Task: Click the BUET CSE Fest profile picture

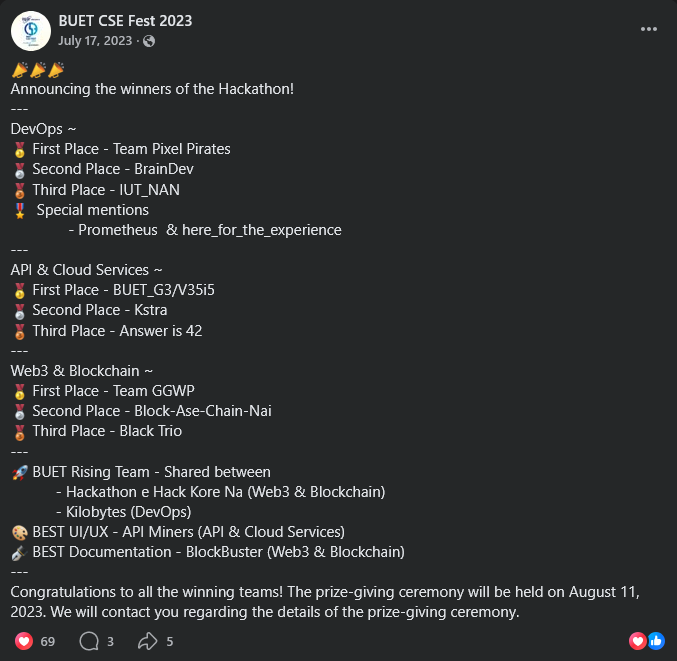Action: pyautogui.click(x=31, y=30)
